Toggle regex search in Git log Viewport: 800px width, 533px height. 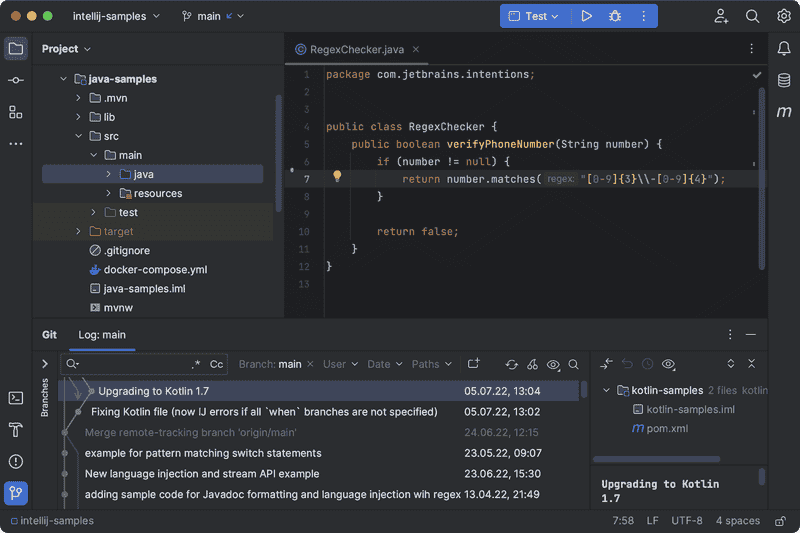(196, 364)
